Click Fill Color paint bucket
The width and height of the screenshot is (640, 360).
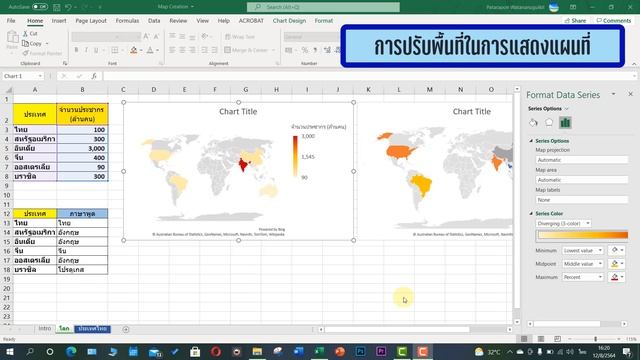(133, 50)
